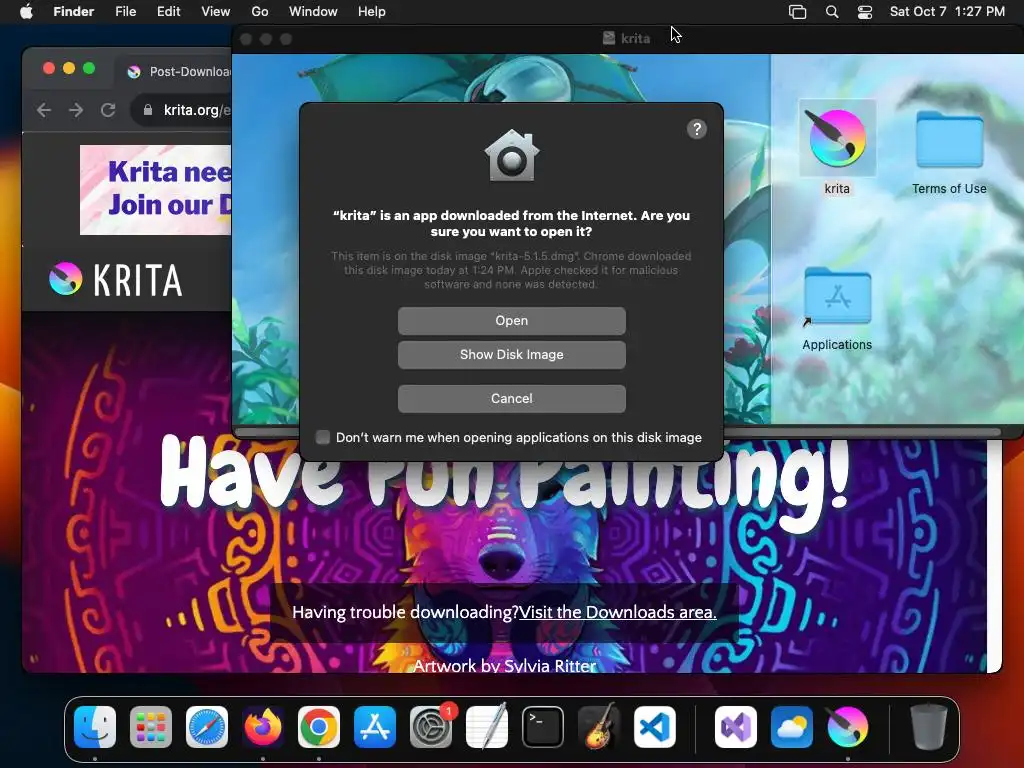Open TextEdit from the Dock
The image size is (1024, 768).
487,727
